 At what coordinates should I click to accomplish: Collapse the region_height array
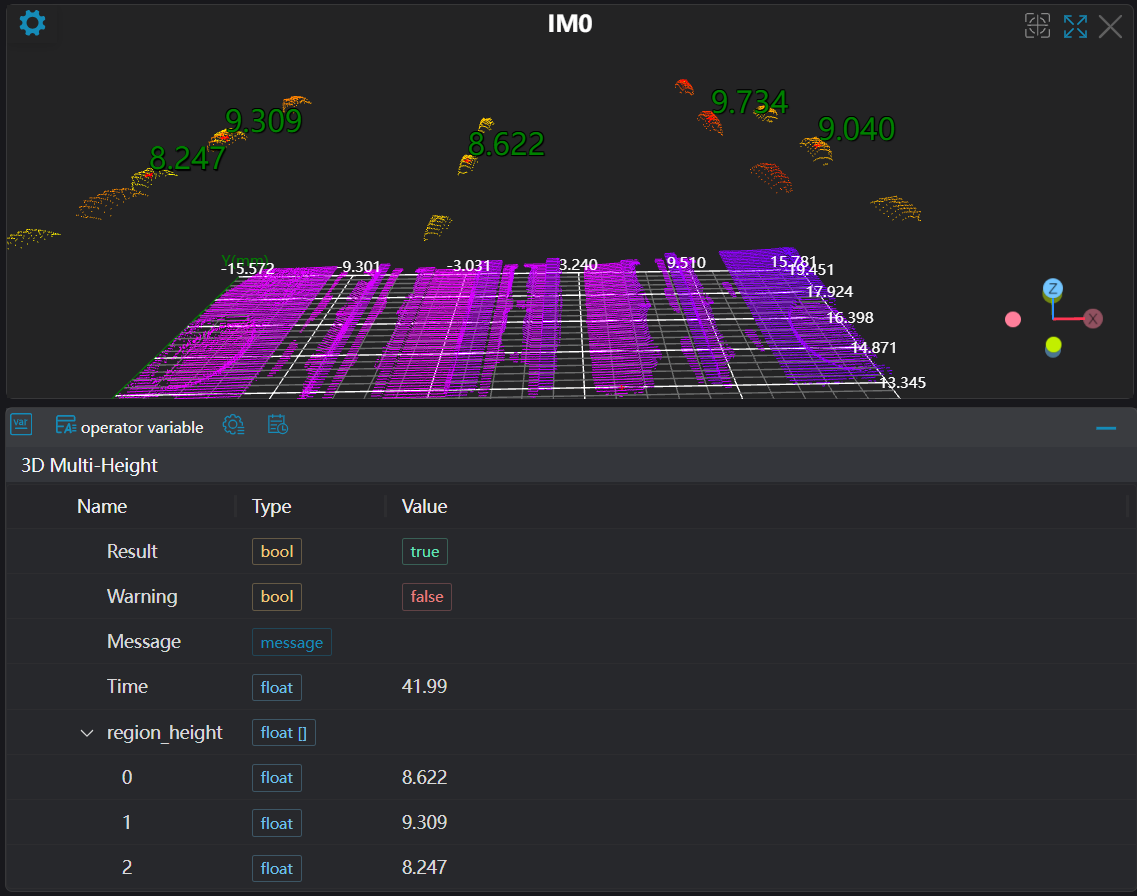point(87,733)
